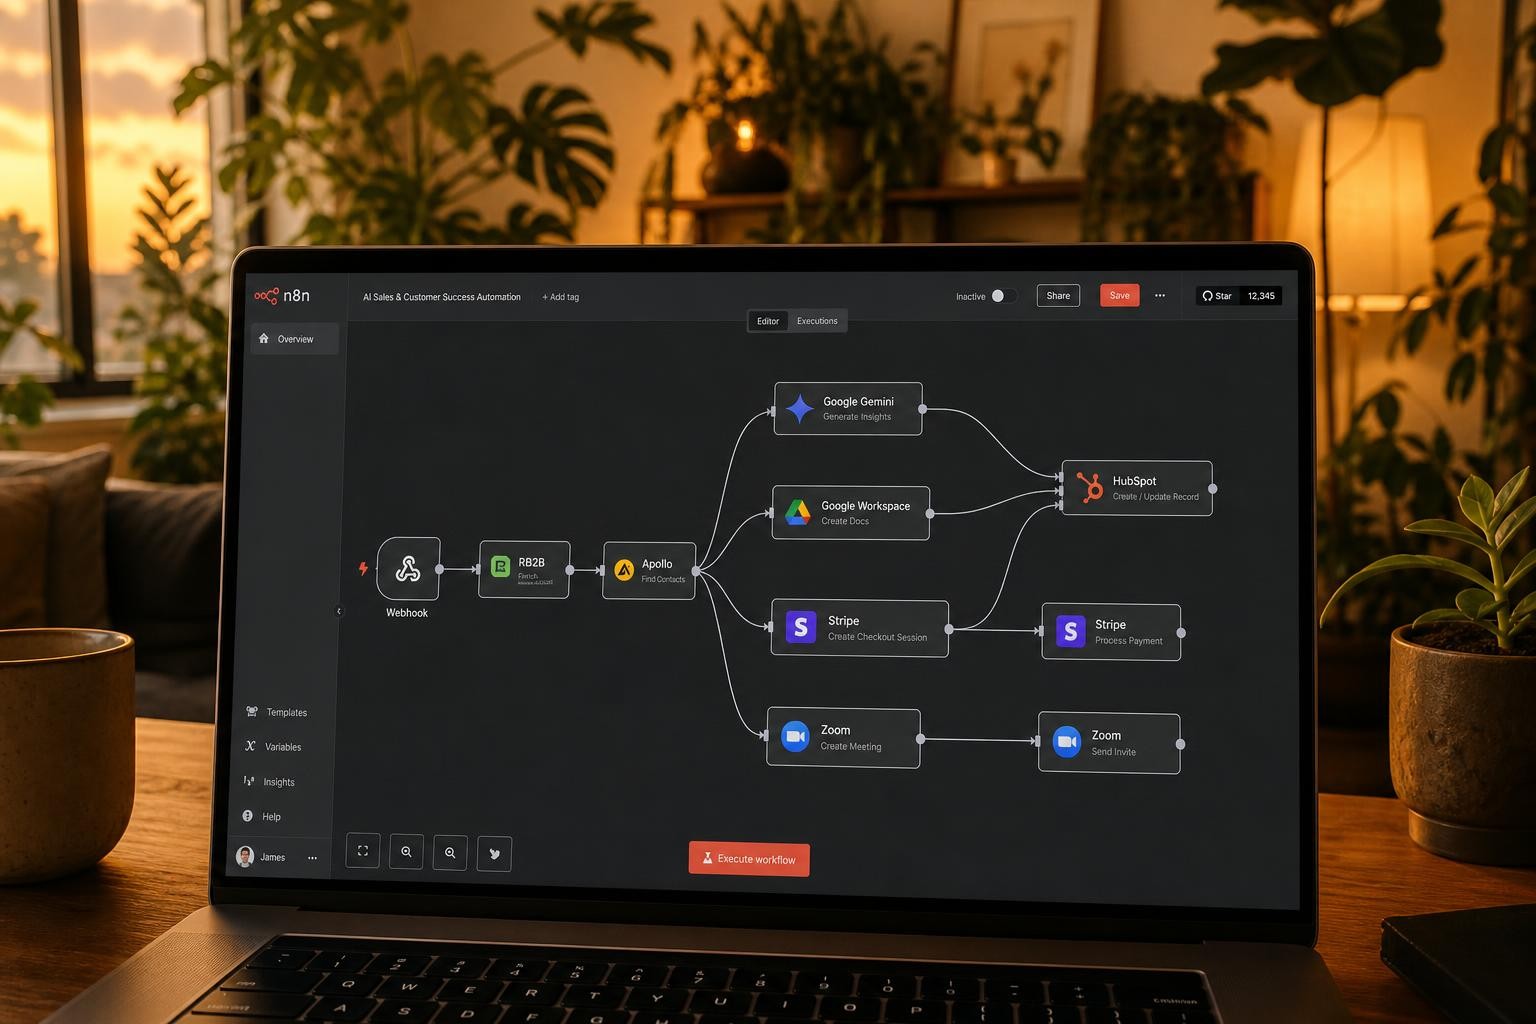Select the Zoom Create Meeting node

[843, 738]
